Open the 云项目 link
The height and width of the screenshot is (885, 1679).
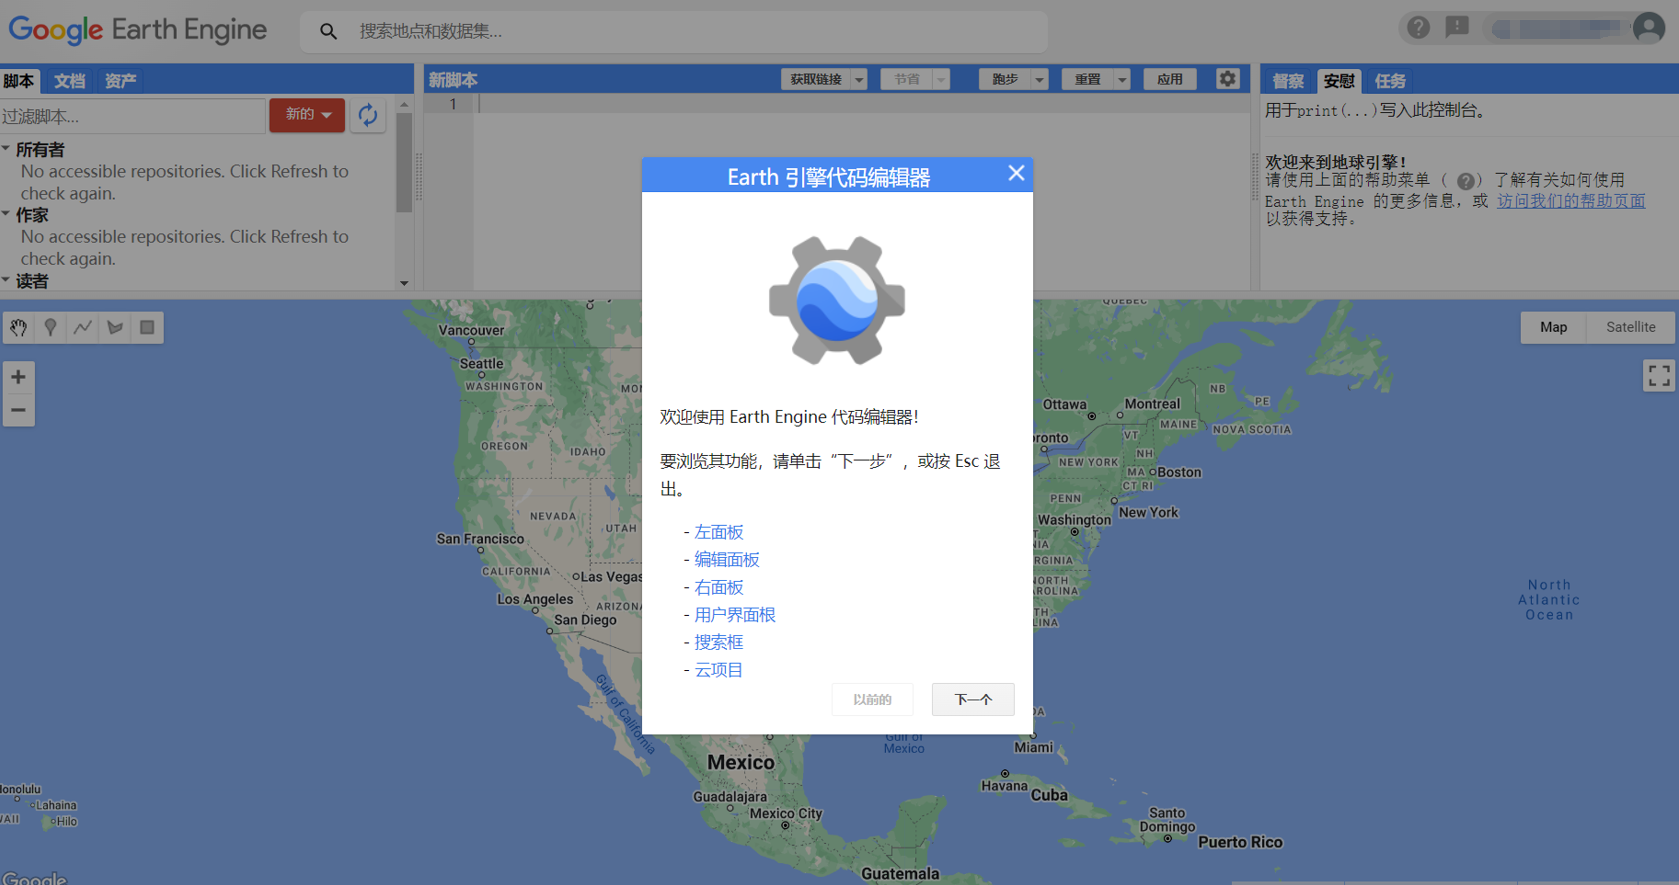(719, 670)
